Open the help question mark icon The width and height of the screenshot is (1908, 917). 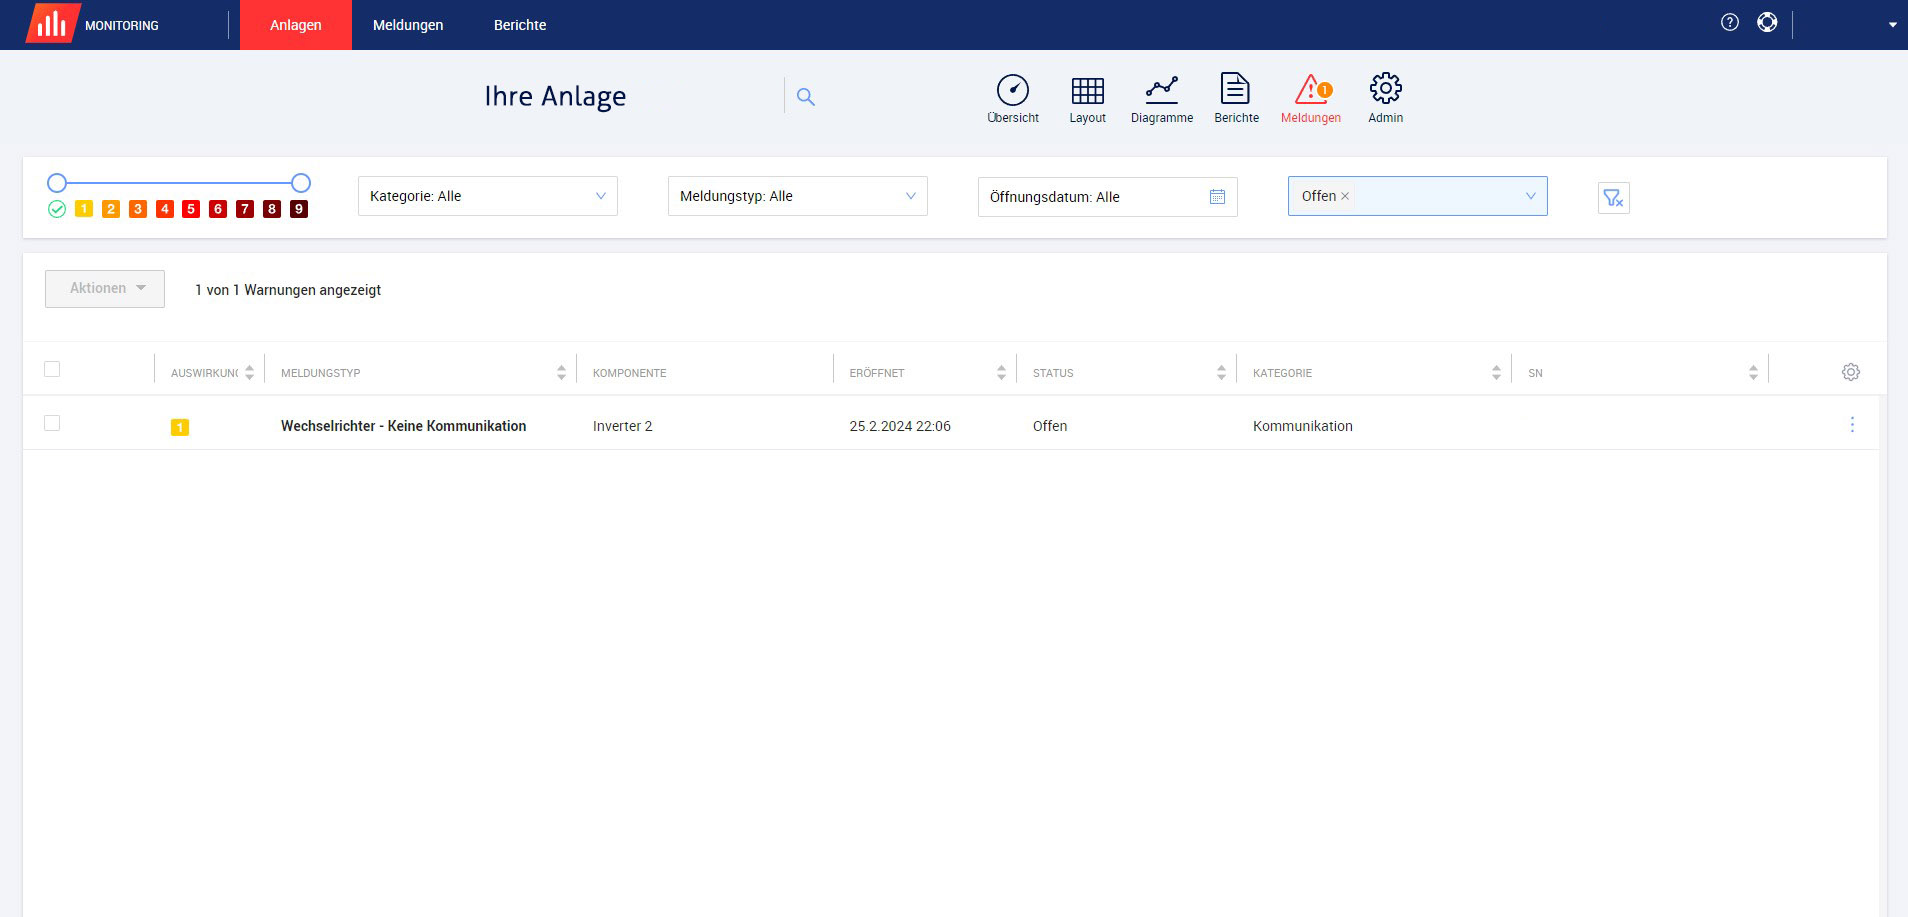pos(1729,22)
